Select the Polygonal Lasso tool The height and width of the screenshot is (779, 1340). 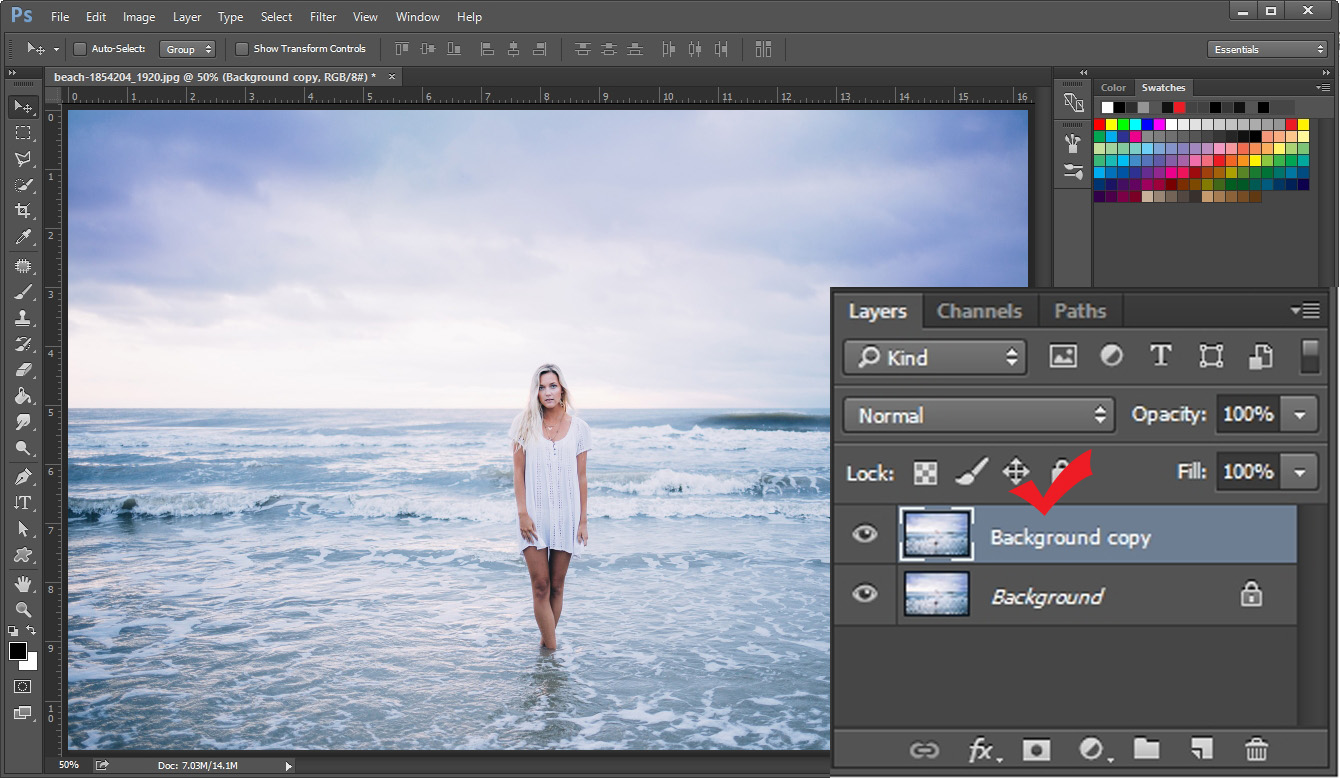point(22,159)
